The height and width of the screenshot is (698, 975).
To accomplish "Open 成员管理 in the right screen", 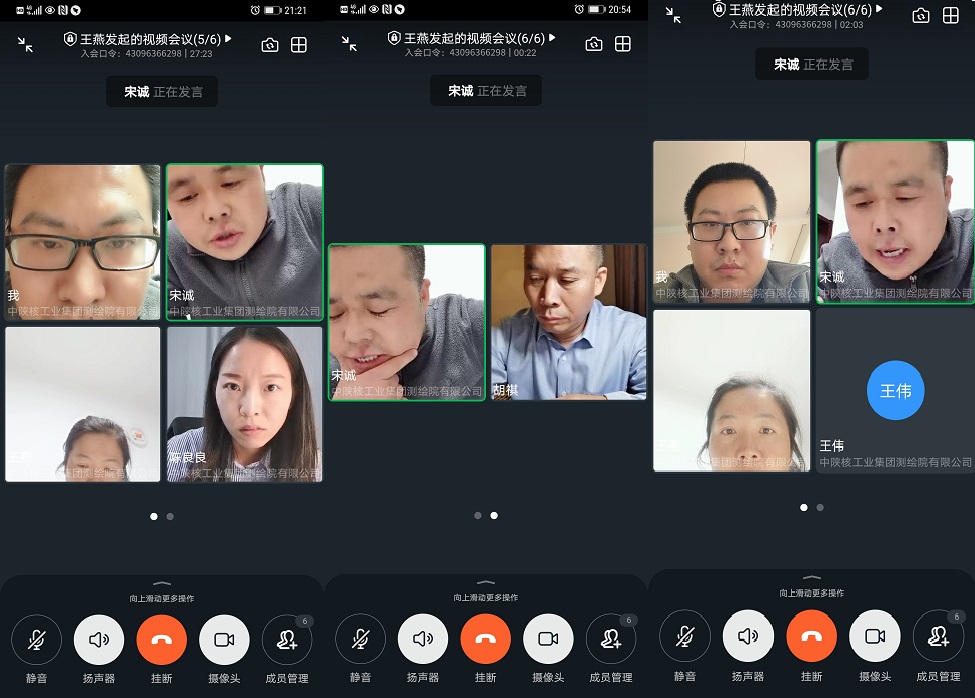I will click(x=938, y=636).
